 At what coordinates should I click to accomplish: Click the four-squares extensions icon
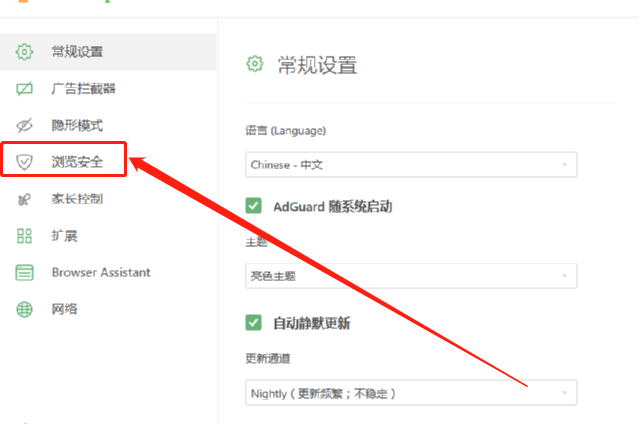point(25,236)
